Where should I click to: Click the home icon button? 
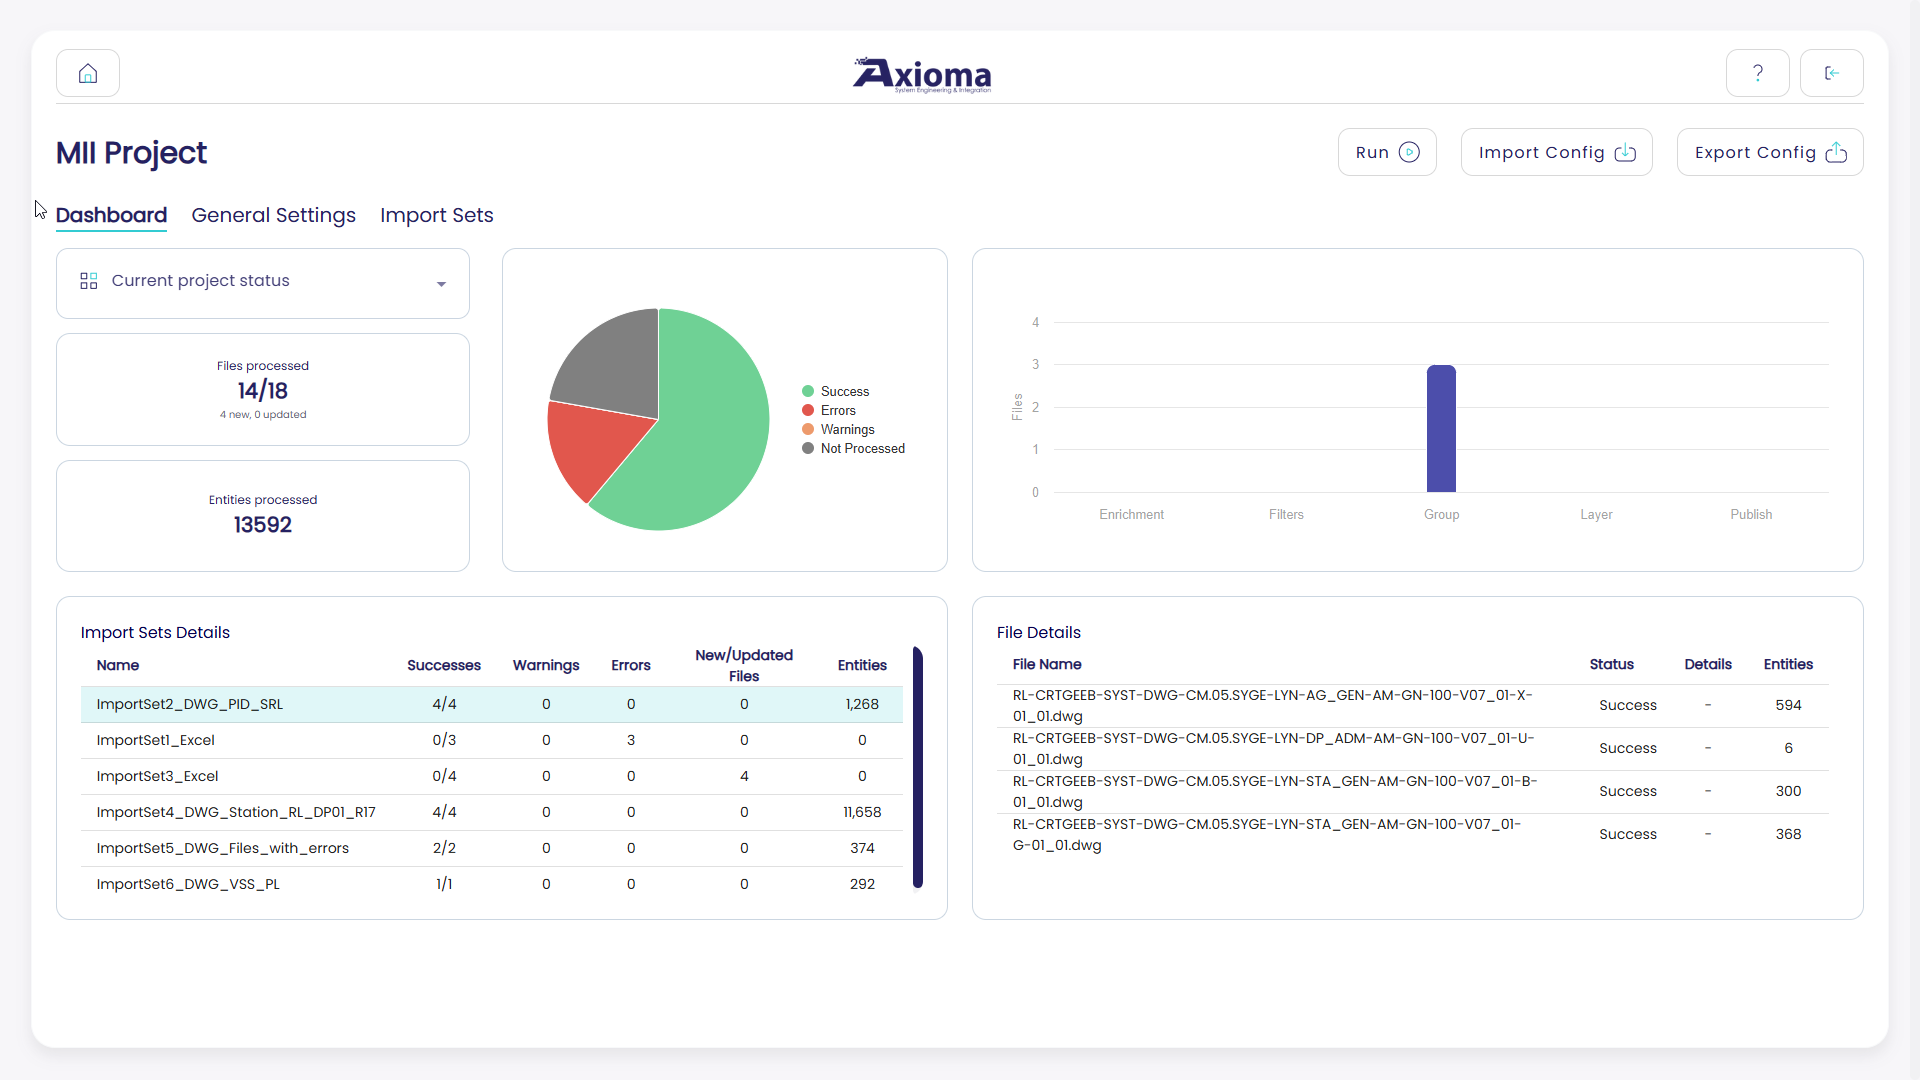88,73
